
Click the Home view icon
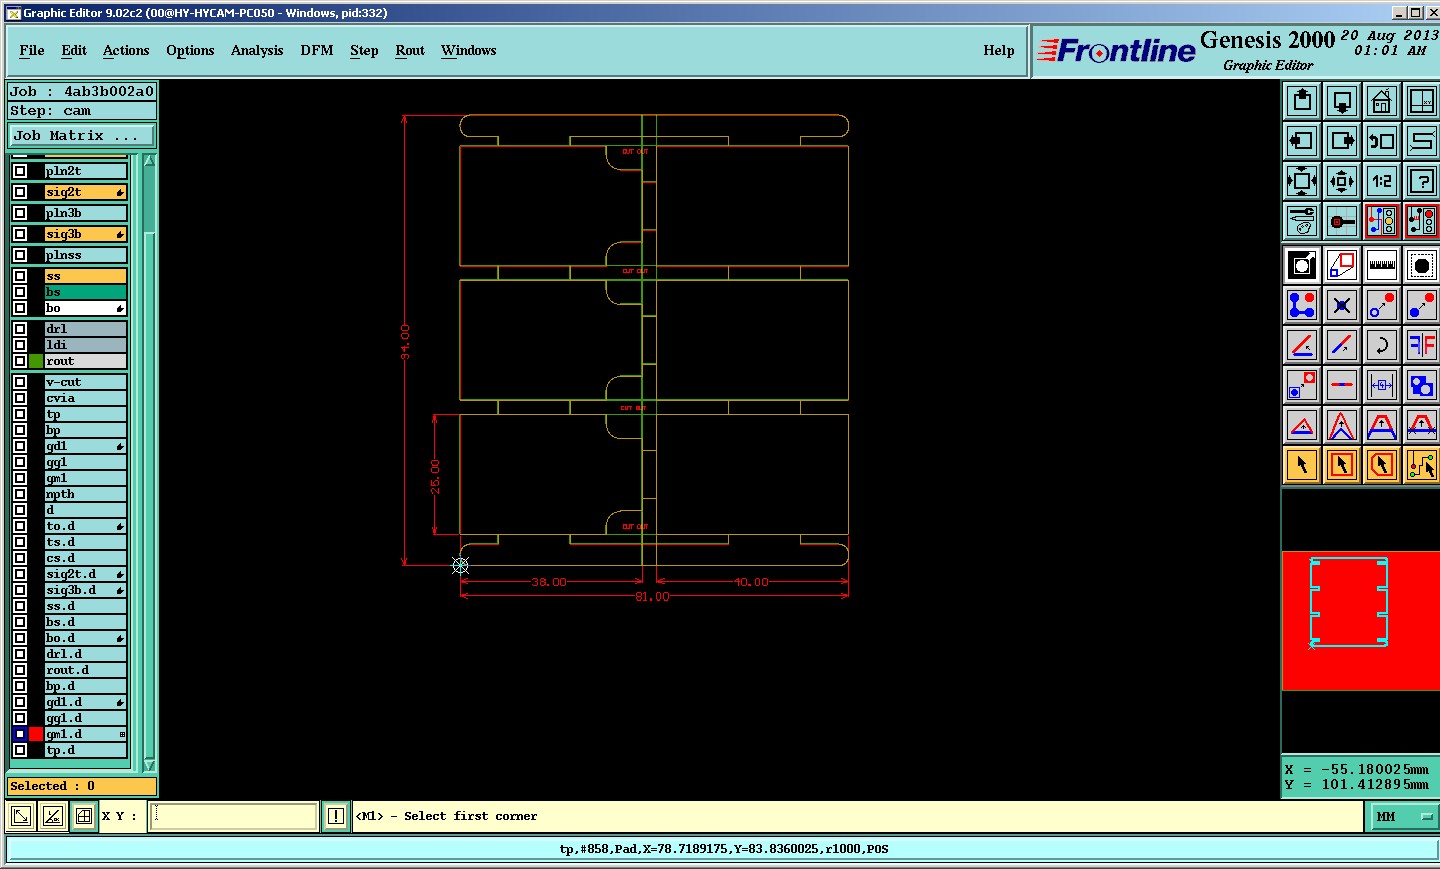pos(1381,101)
